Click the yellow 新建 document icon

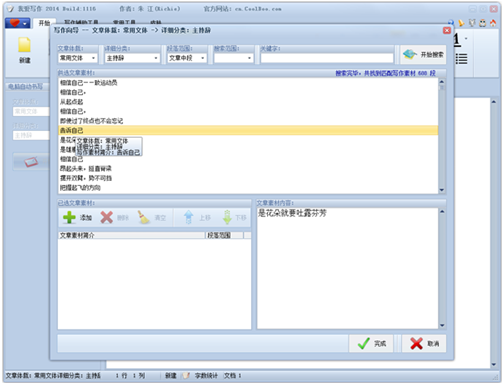click(24, 45)
